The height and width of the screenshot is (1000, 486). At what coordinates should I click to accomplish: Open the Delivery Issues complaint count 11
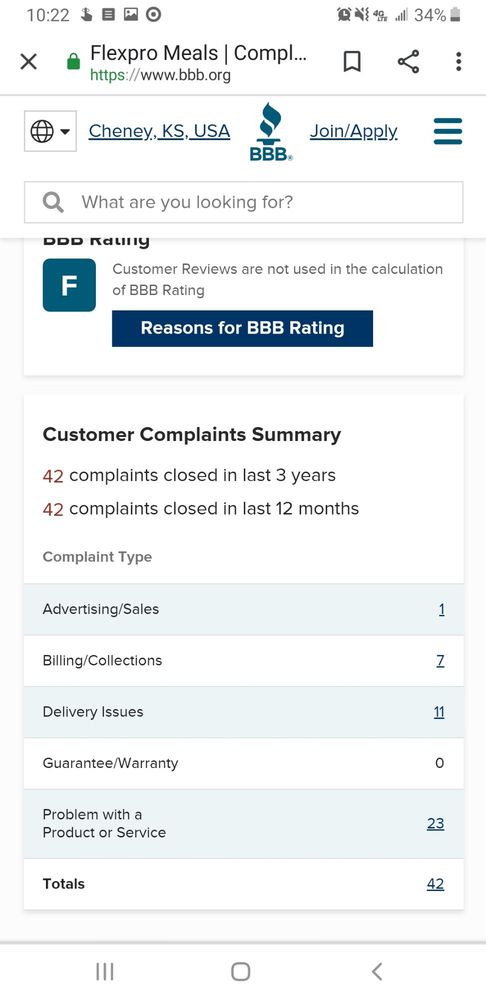(x=439, y=712)
